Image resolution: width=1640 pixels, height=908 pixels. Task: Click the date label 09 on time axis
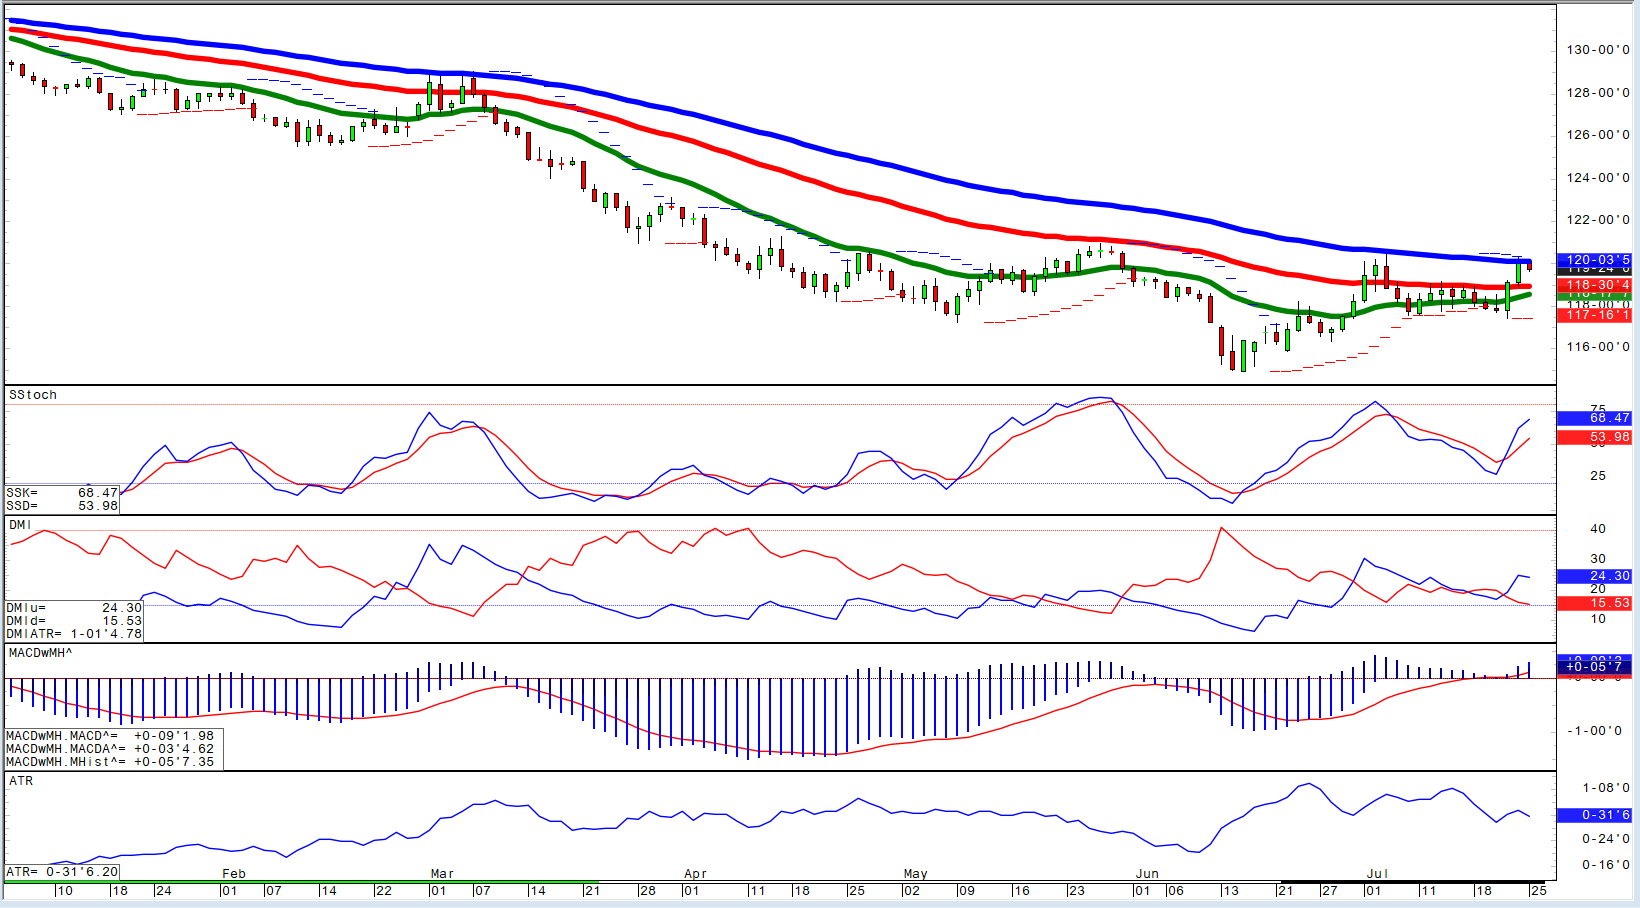click(966, 891)
